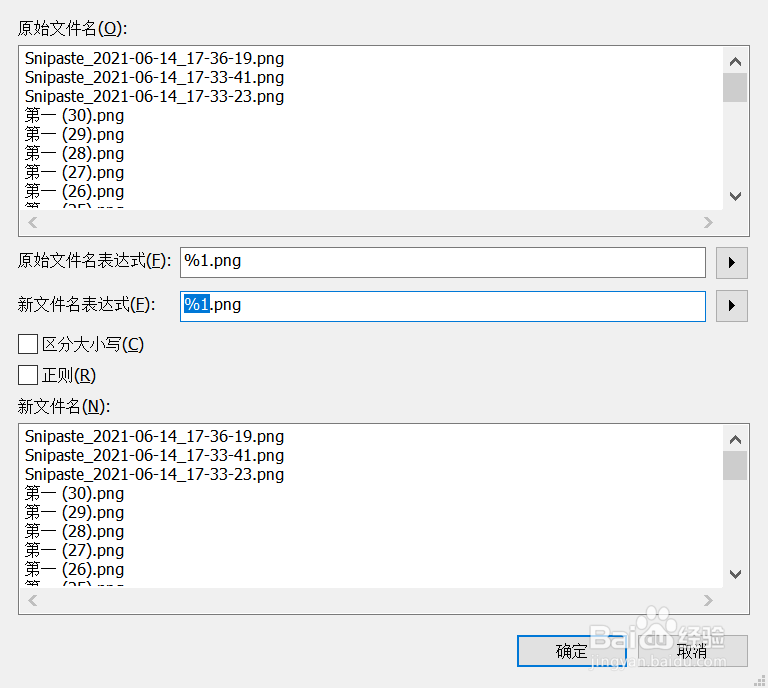Viewport: 768px width, 688px height.
Task: Click left arrow of original filenames horizontal scrollbar
Action: point(33,222)
